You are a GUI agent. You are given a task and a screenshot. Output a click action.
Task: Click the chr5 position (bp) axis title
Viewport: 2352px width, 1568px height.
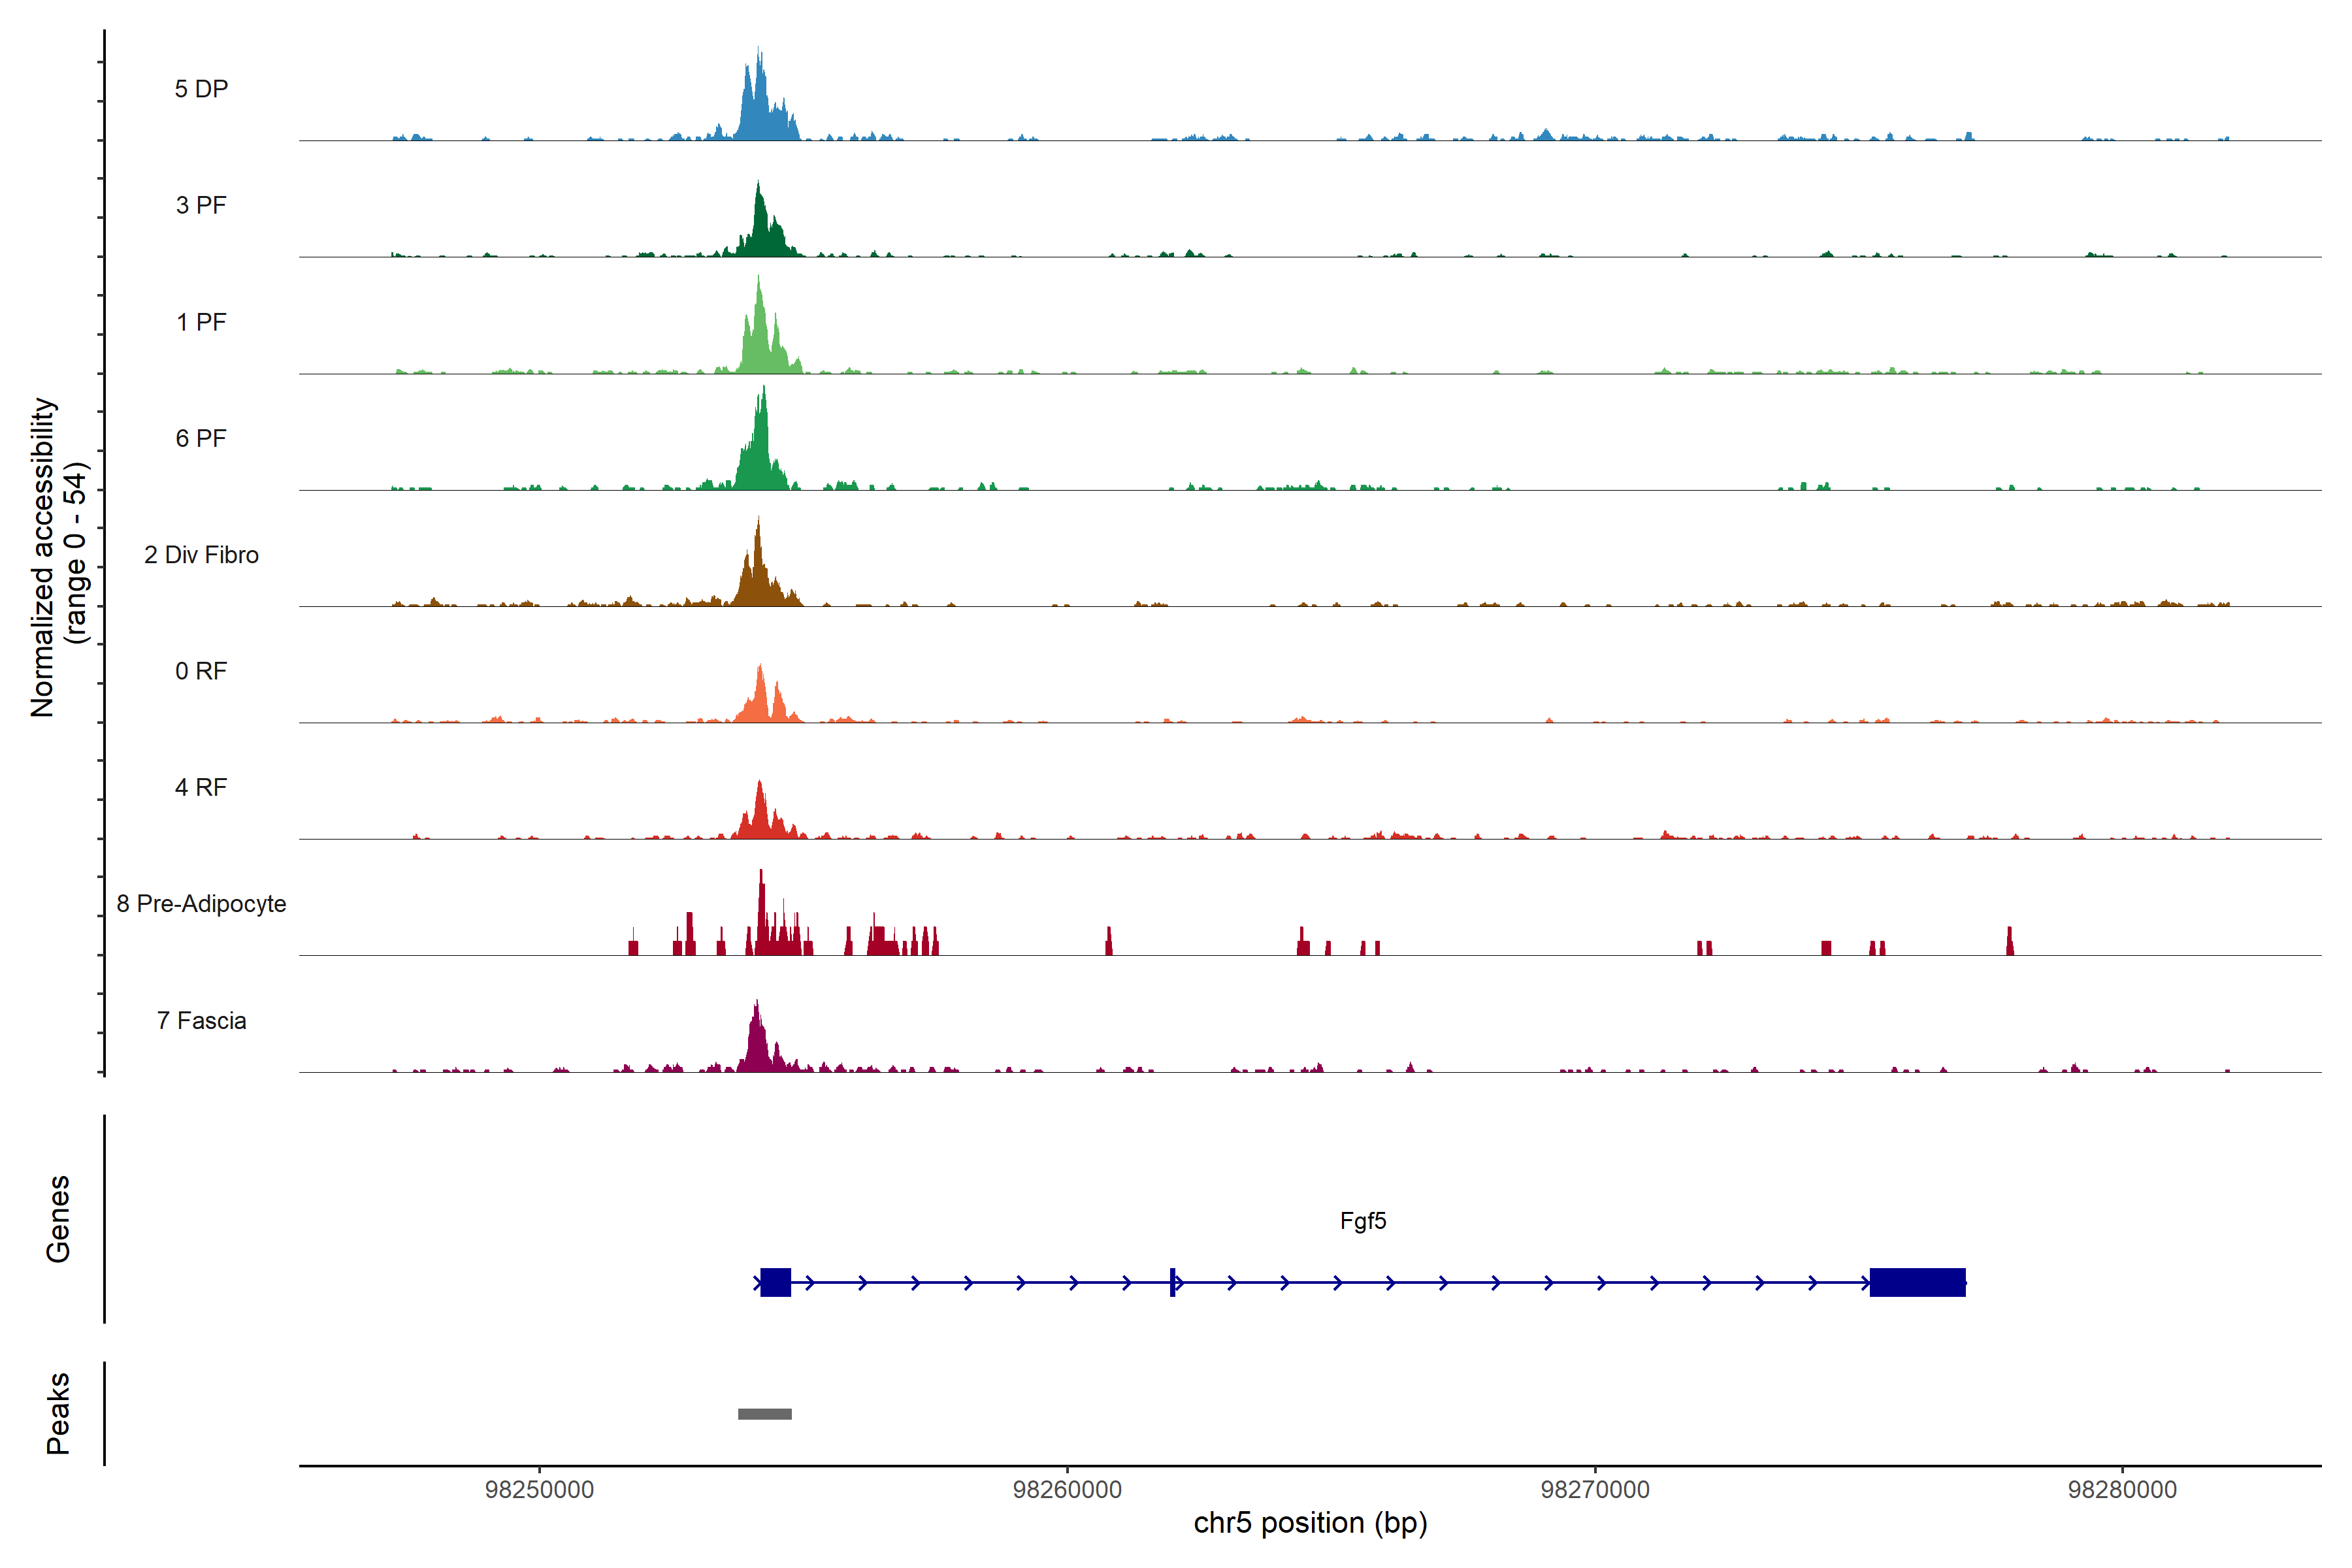[x=1310, y=1523]
